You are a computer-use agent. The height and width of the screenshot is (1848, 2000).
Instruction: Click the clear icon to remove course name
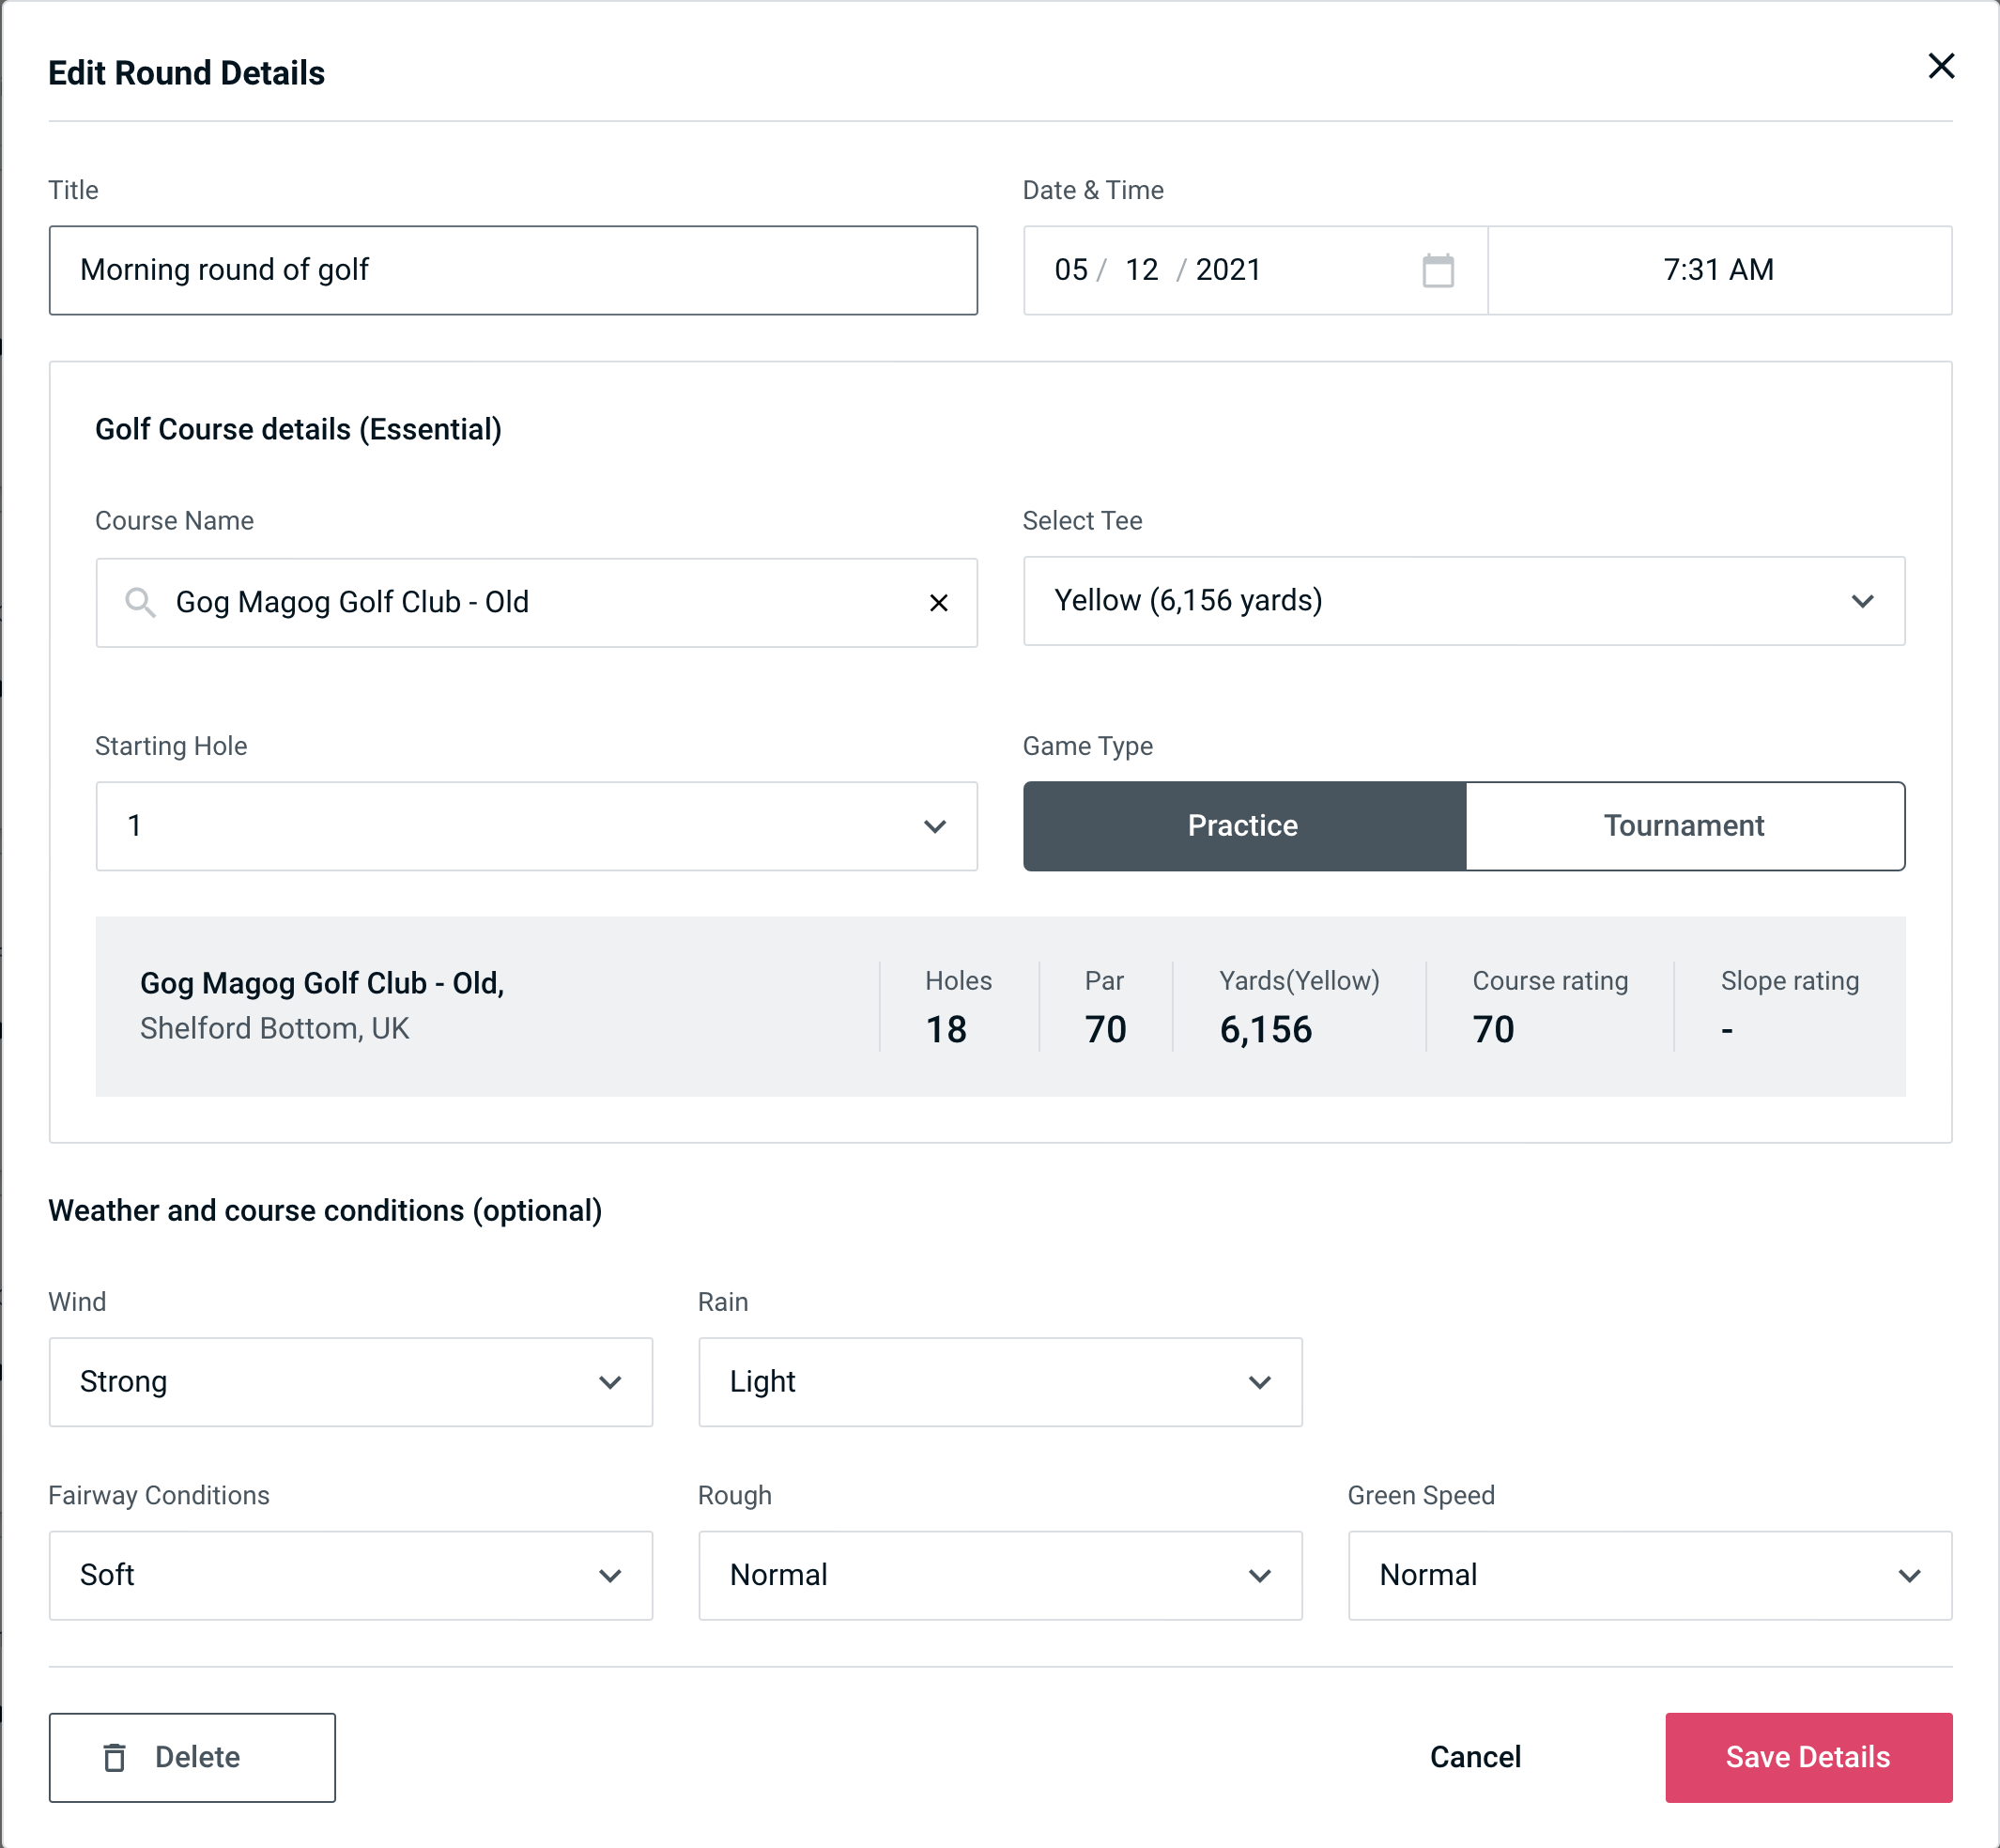(x=937, y=603)
